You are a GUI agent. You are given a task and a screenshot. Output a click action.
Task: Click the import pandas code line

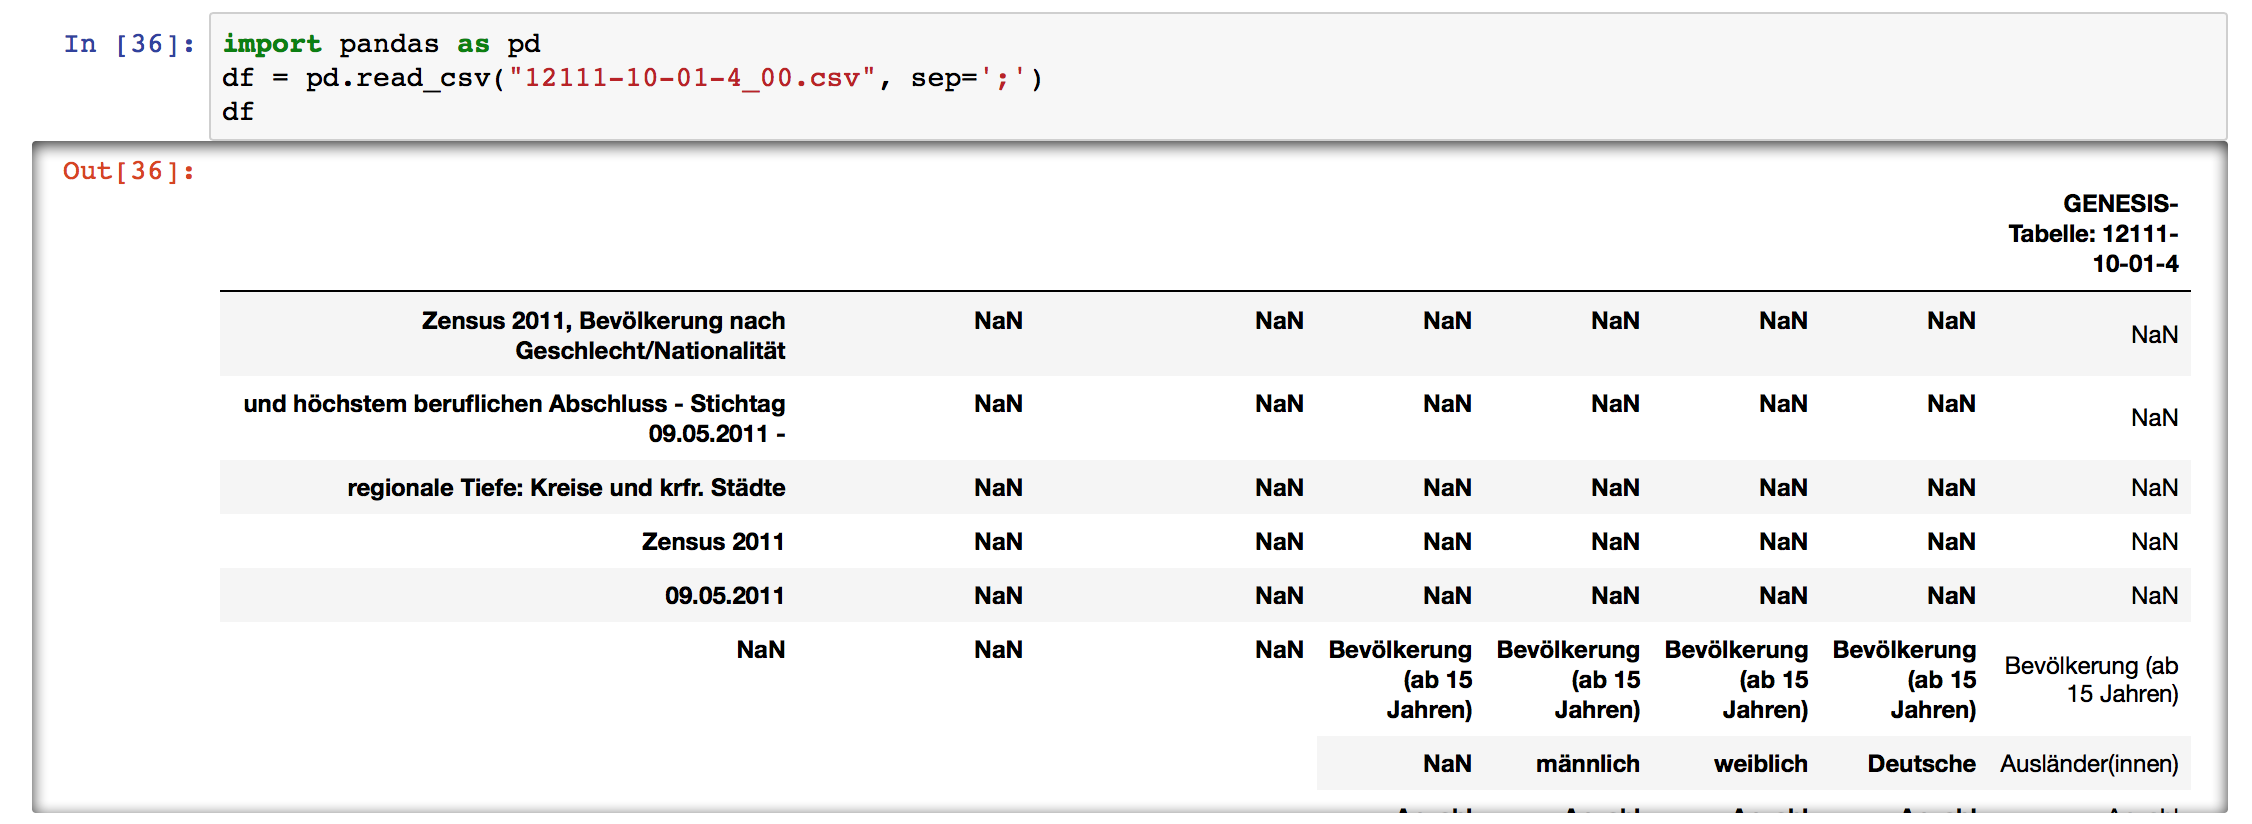(x=381, y=44)
